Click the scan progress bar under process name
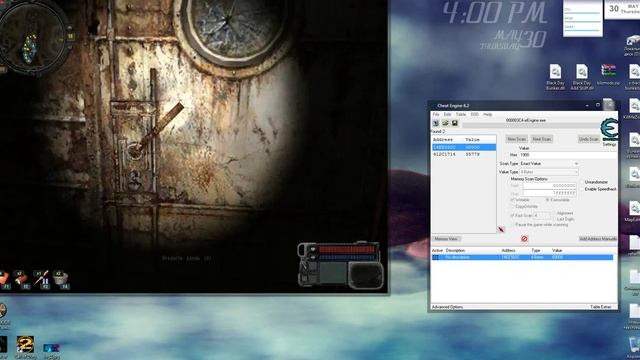 531,125
